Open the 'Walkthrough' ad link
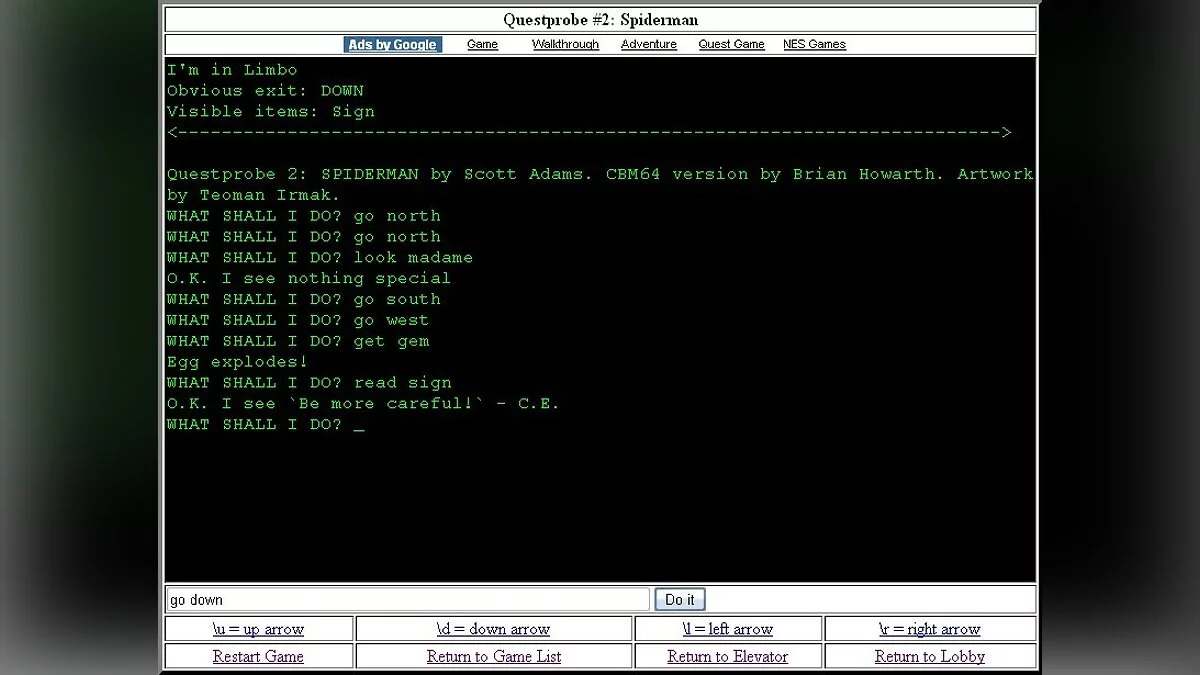This screenshot has height=675, width=1200. pos(565,44)
